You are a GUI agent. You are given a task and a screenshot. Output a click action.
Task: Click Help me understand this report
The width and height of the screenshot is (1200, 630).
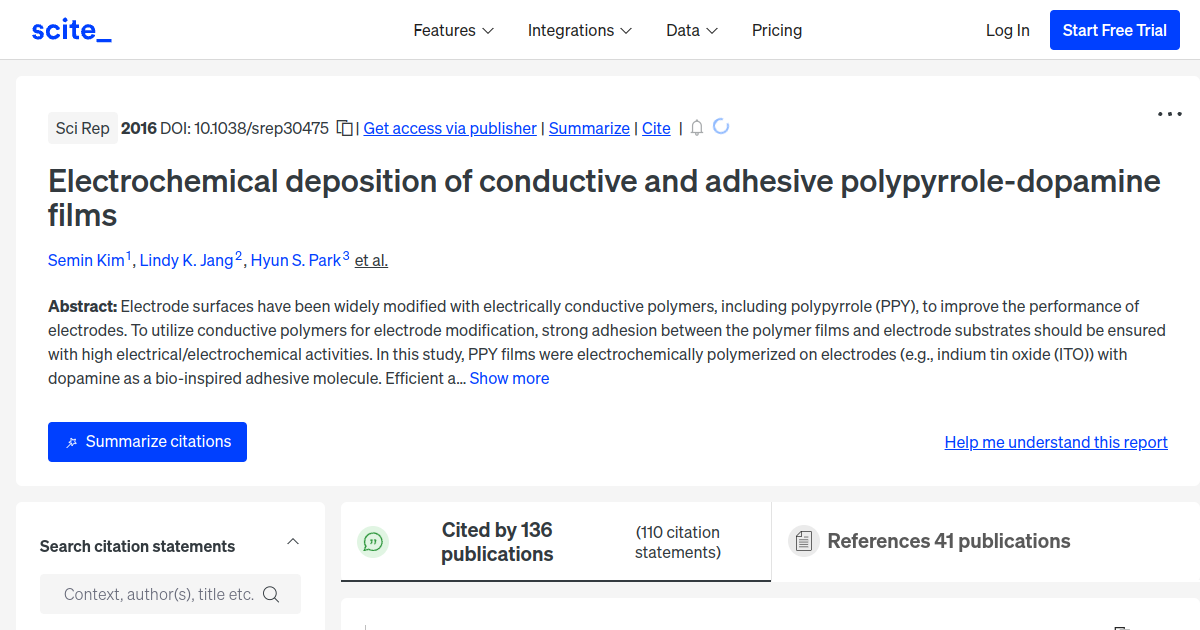(1055, 441)
